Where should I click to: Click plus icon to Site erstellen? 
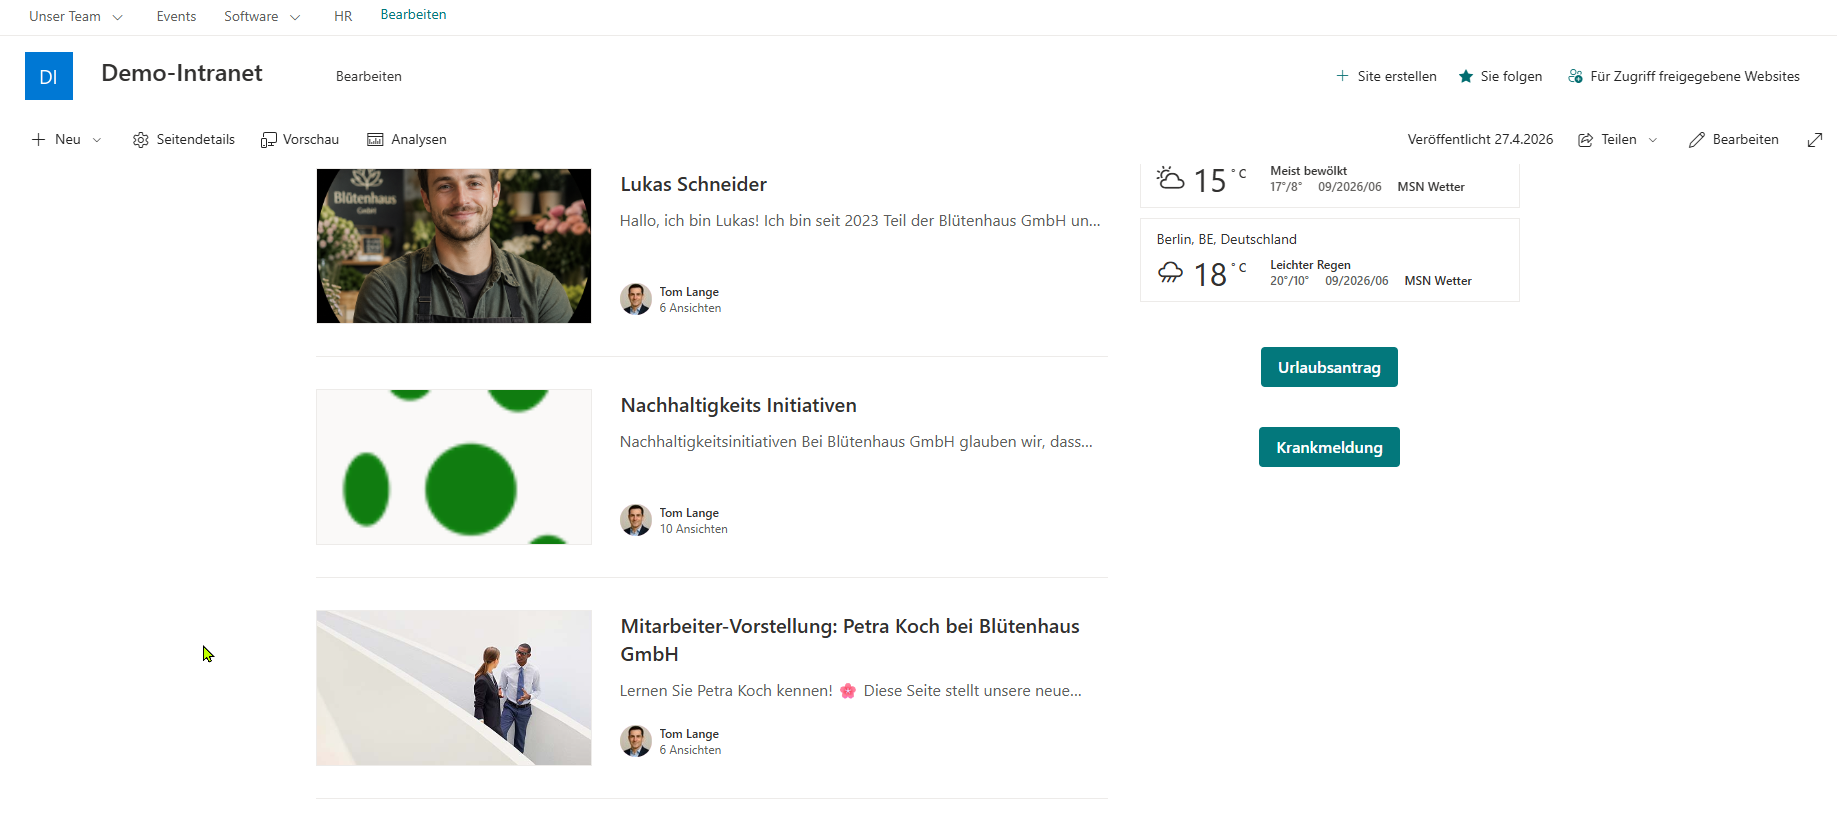[1342, 76]
